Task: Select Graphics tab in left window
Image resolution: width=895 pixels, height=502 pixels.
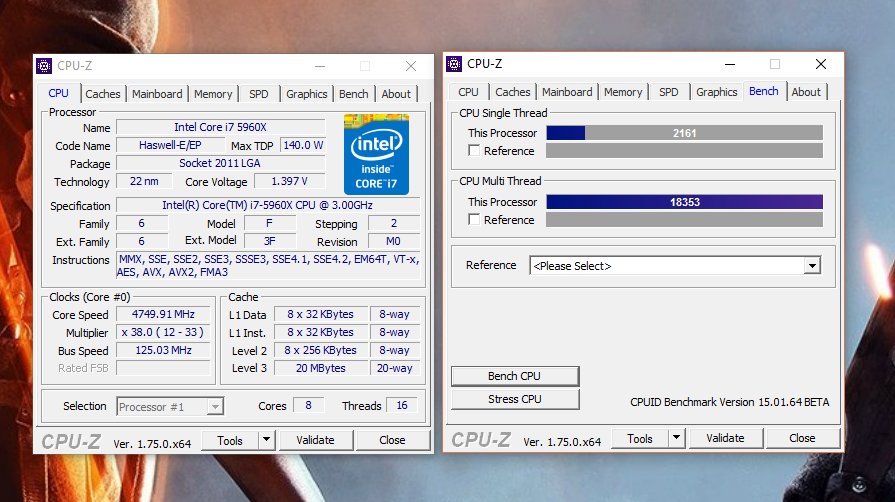Action: point(307,94)
